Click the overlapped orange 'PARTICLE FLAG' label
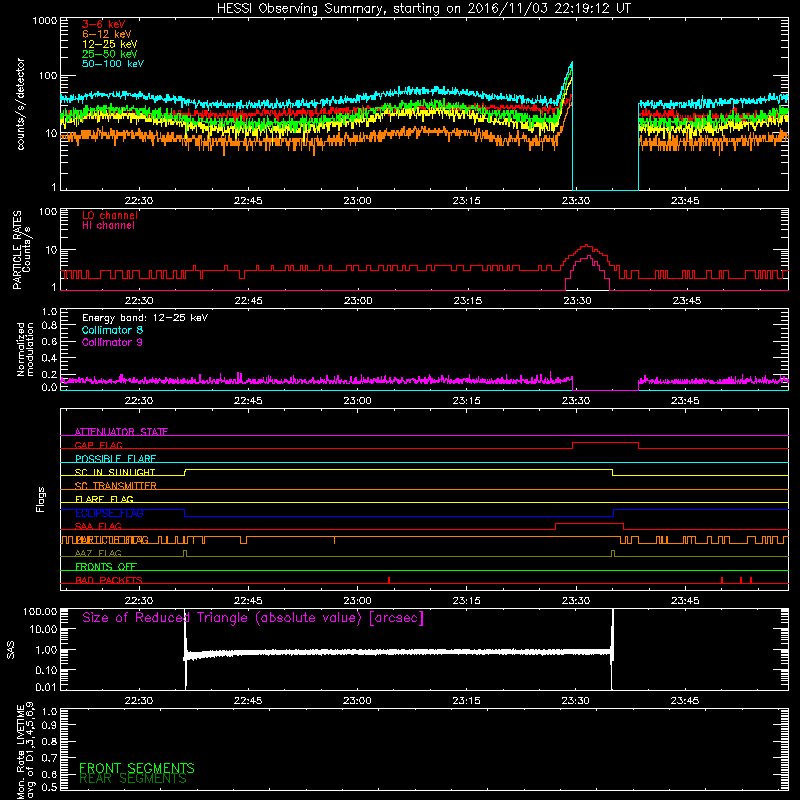 pyautogui.click(x=112, y=539)
